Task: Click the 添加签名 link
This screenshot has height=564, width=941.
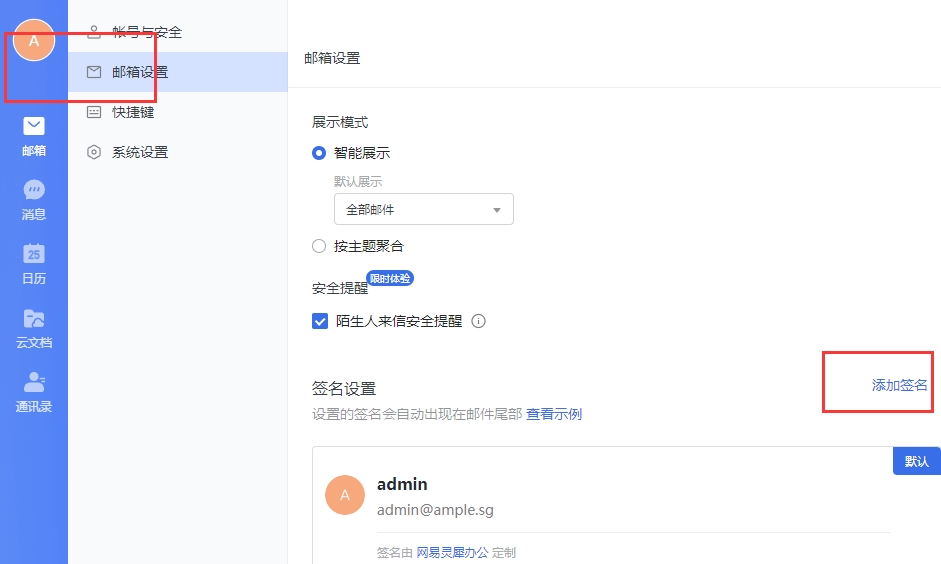Action: [899, 385]
